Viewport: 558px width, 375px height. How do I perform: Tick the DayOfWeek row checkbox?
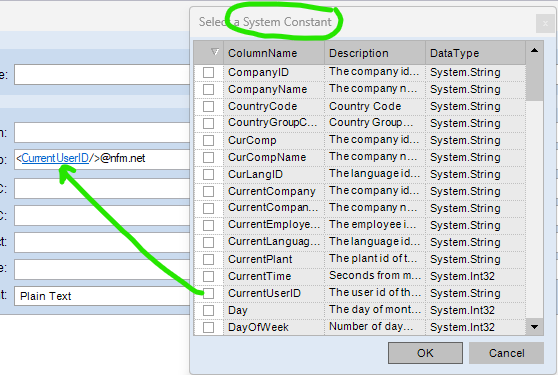click(209, 327)
